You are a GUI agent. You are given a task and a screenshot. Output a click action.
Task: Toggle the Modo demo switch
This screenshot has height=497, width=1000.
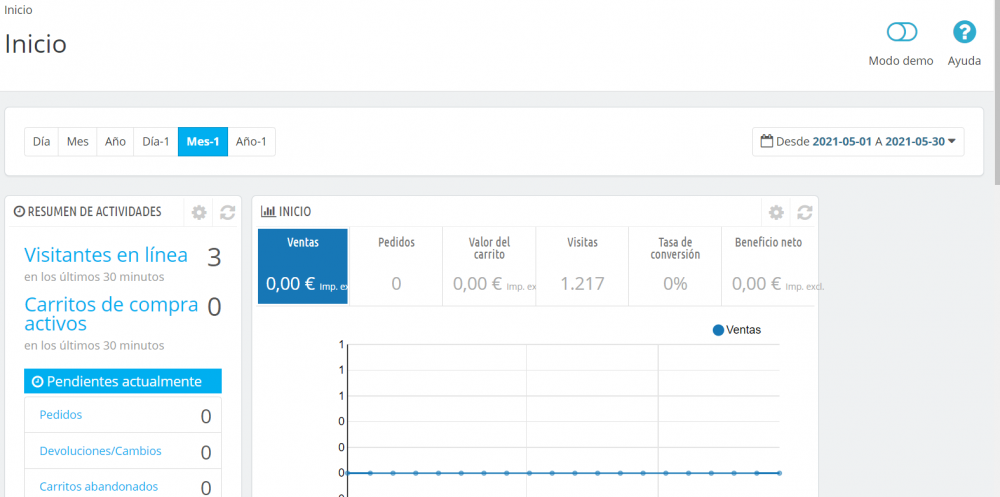[x=901, y=32]
